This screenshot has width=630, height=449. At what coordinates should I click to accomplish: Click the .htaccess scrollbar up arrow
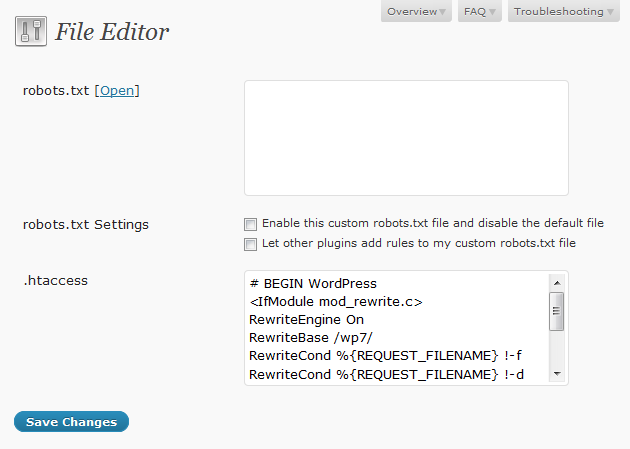tap(557, 283)
